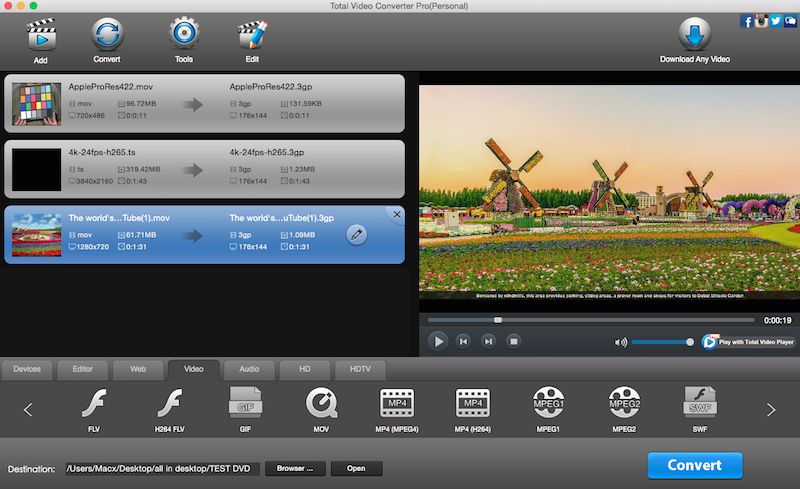800x489 pixels.
Task: Click the 3840x2160 resolution value
Action: [x=94, y=181]
